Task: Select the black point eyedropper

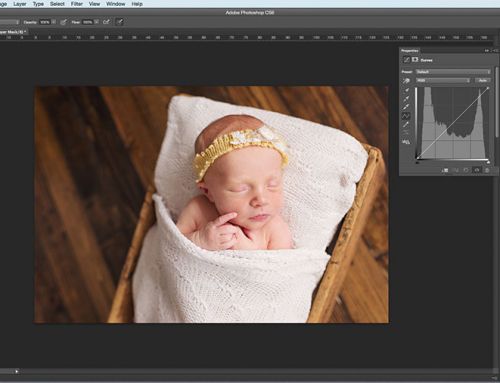Action: click(x=406, y=90)
